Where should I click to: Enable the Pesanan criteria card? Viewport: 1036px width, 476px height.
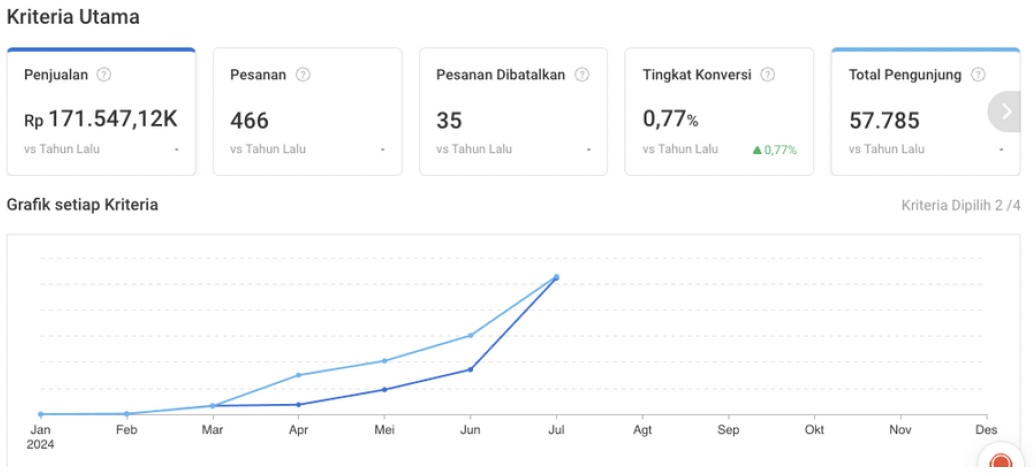pyautogui.click(x=307, y=111)
